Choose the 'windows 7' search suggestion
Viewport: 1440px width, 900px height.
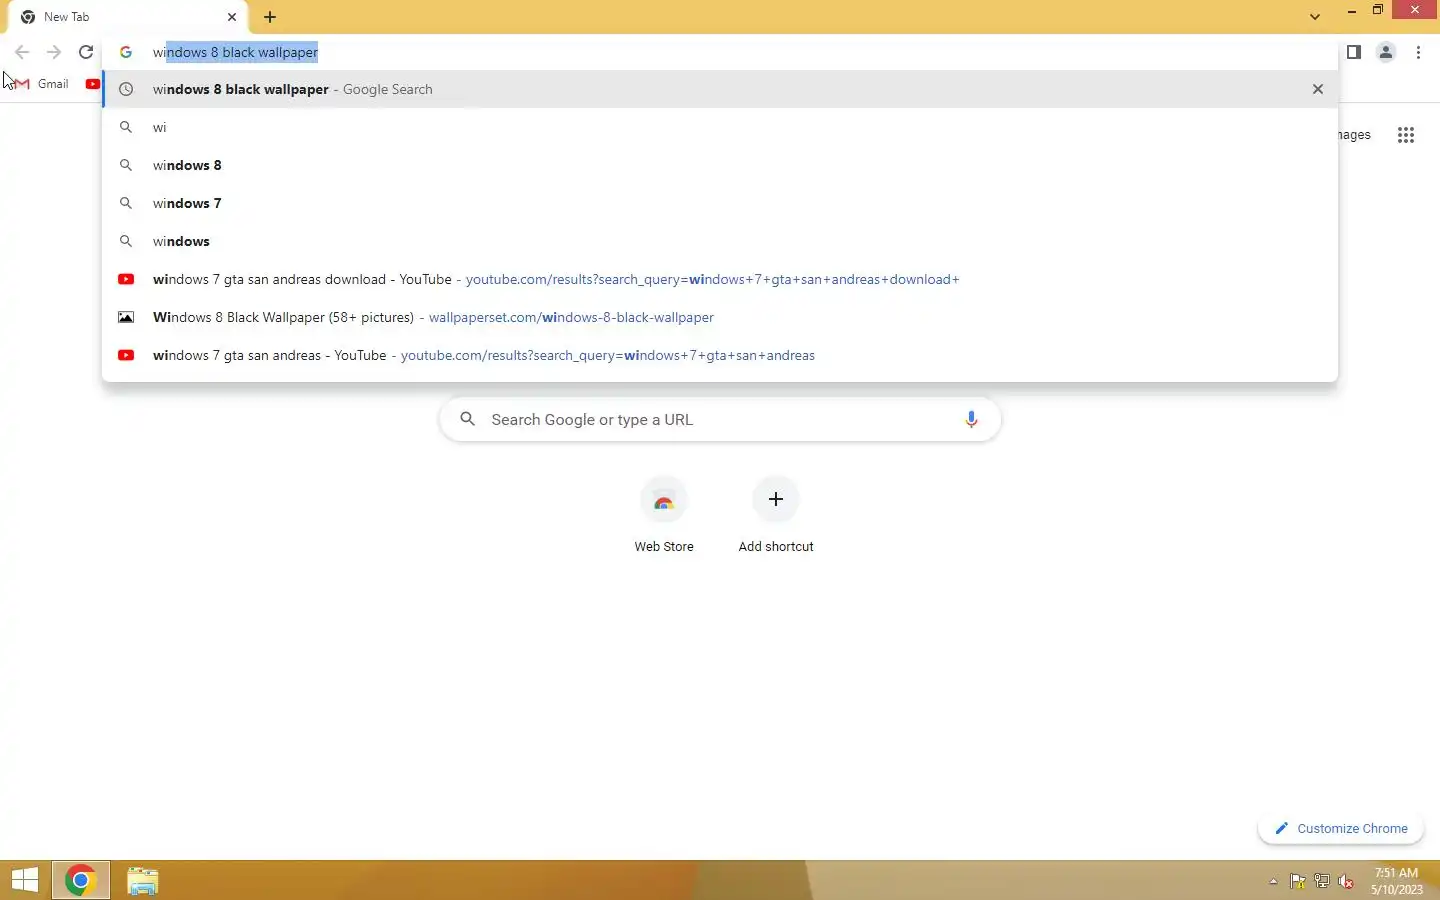coord(720,203)
